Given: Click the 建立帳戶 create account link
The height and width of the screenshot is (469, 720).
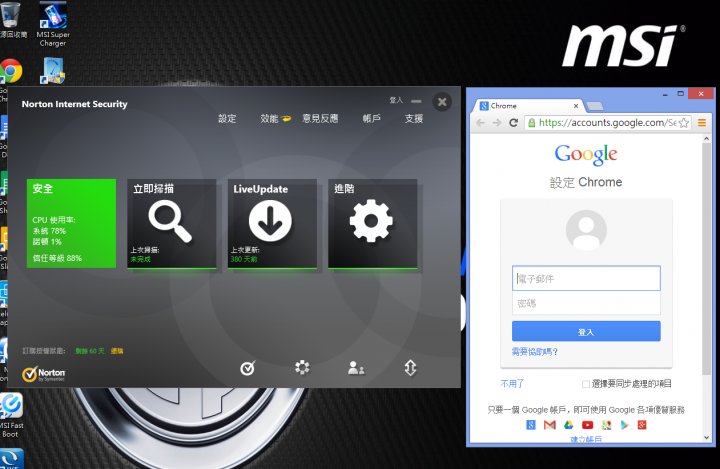Looking at the screenshot, I should [586, 440].
